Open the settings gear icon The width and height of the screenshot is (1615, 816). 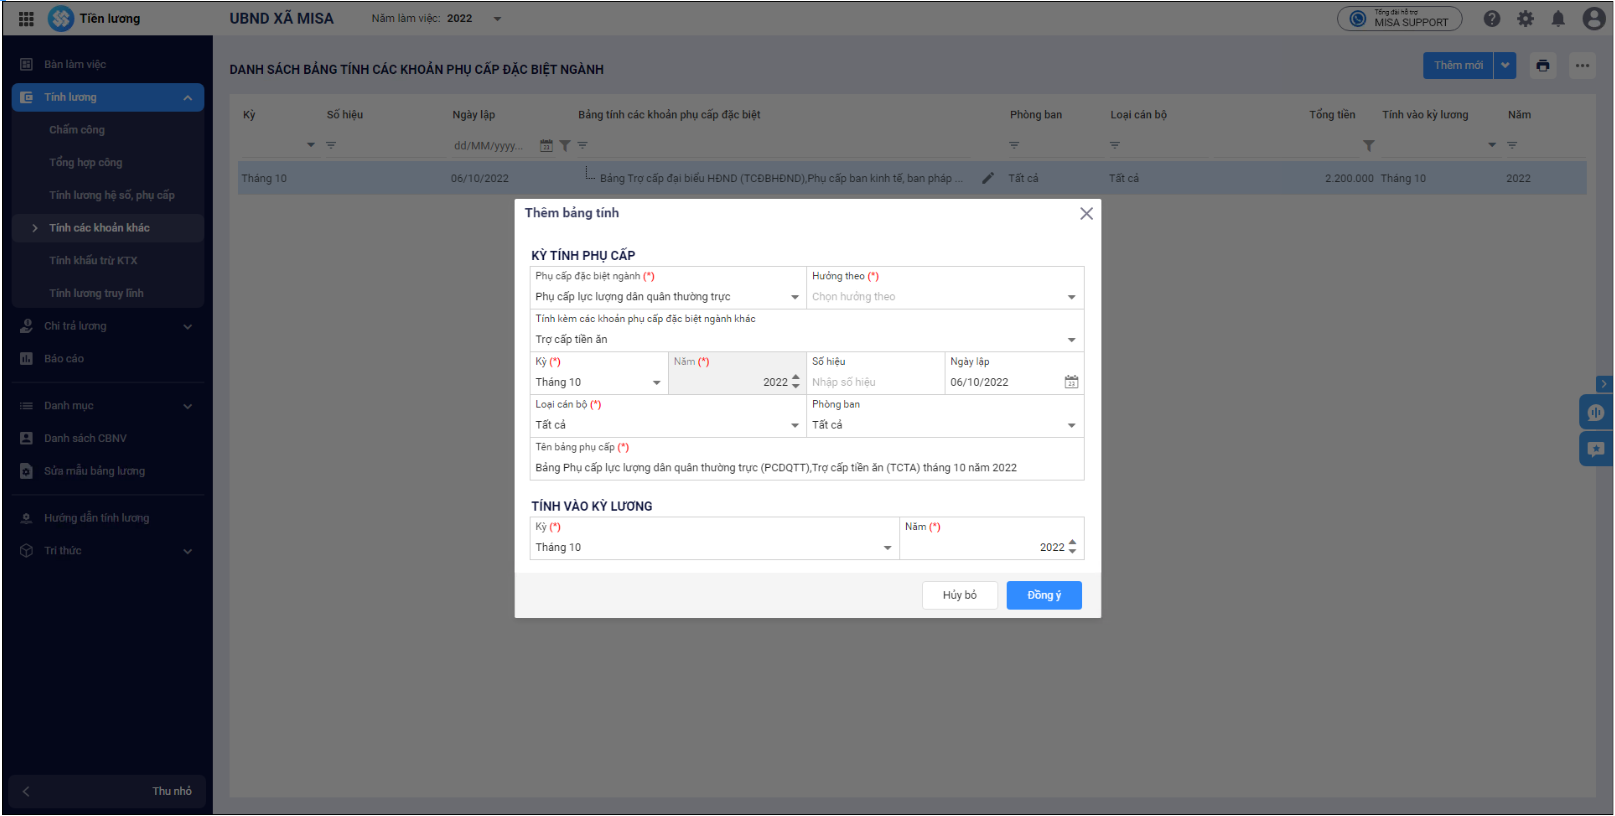coord(1525,19)
